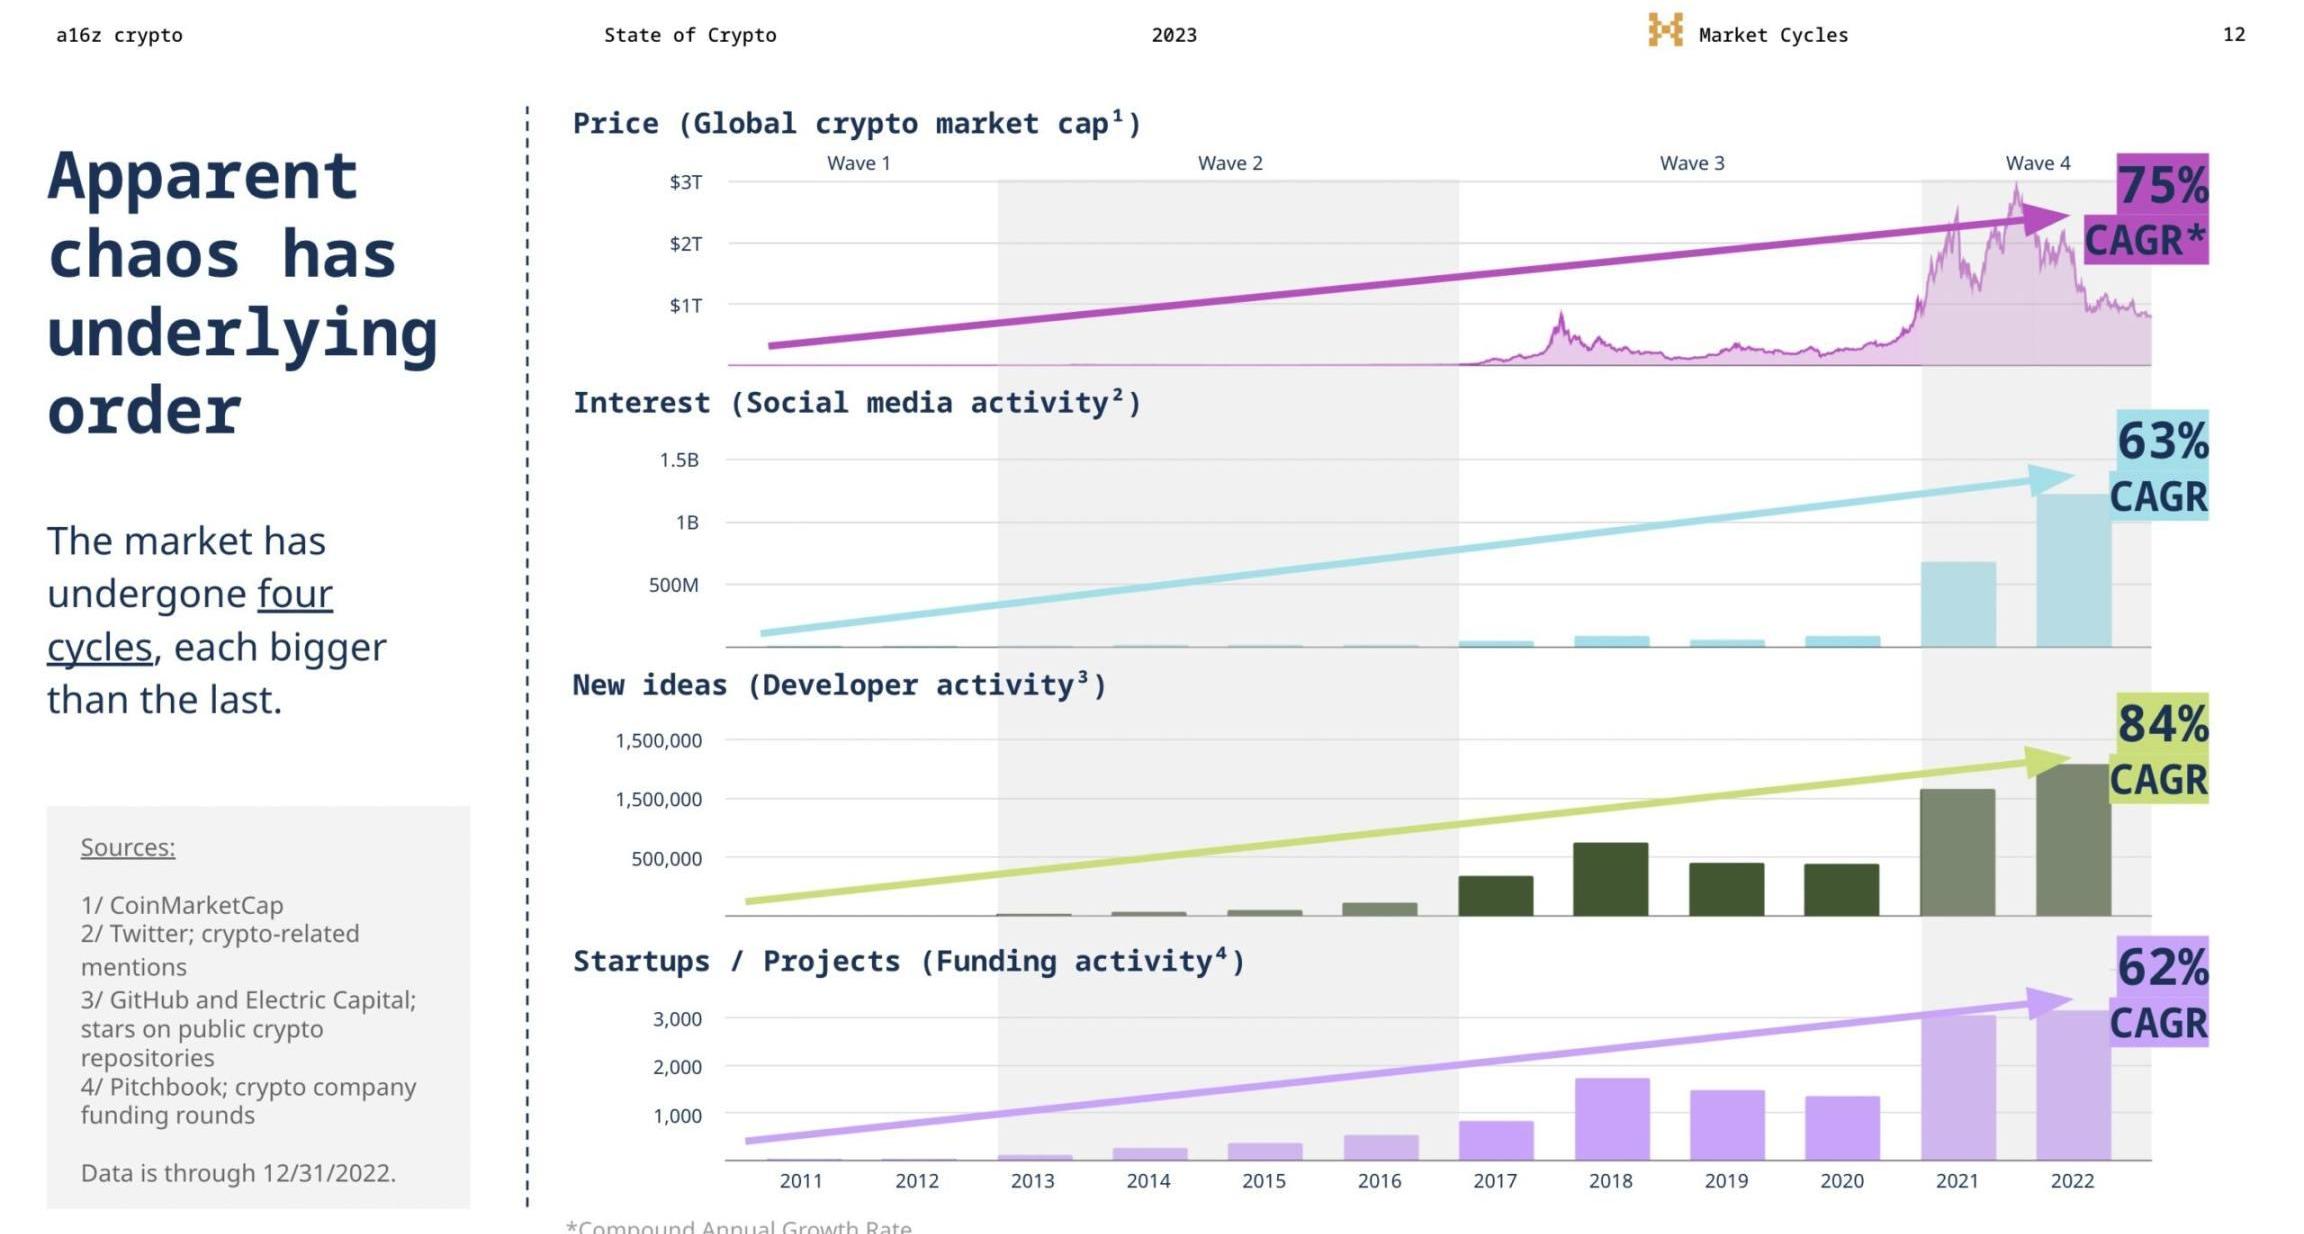Click the Market Cycles logo icon
2304x1234 pixels.
coord(1665,30)
